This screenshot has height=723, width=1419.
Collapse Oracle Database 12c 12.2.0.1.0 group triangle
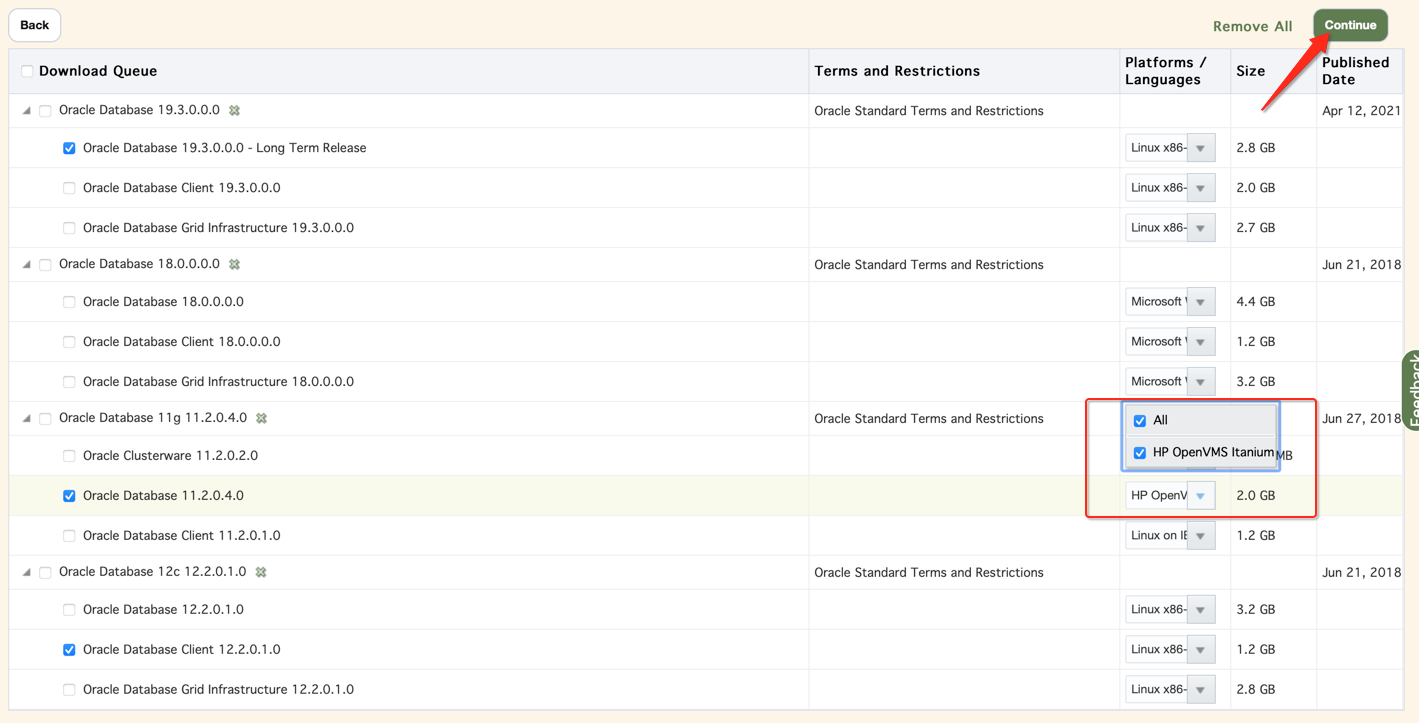tap(27, 573)
